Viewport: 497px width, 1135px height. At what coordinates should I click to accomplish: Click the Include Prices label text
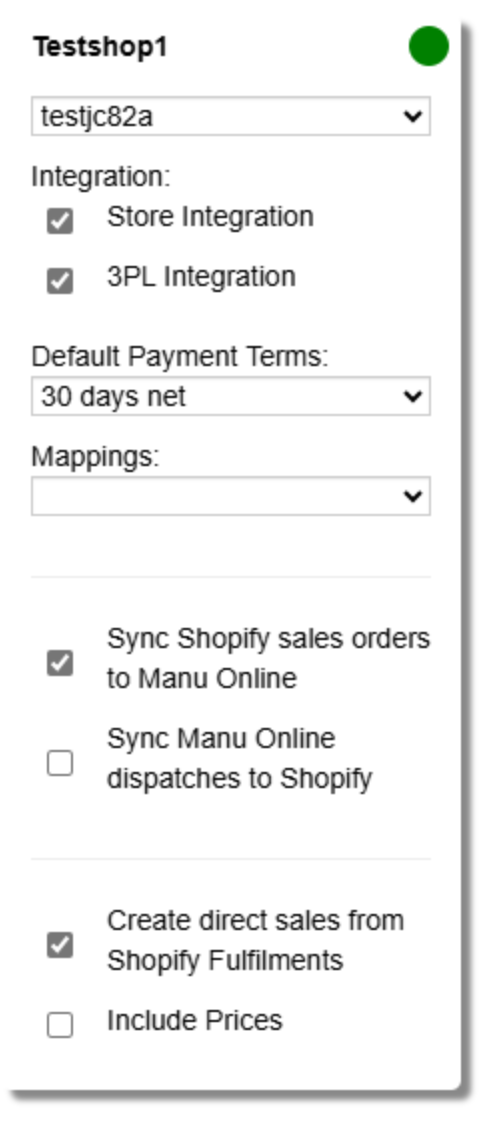coord(195,1020)
